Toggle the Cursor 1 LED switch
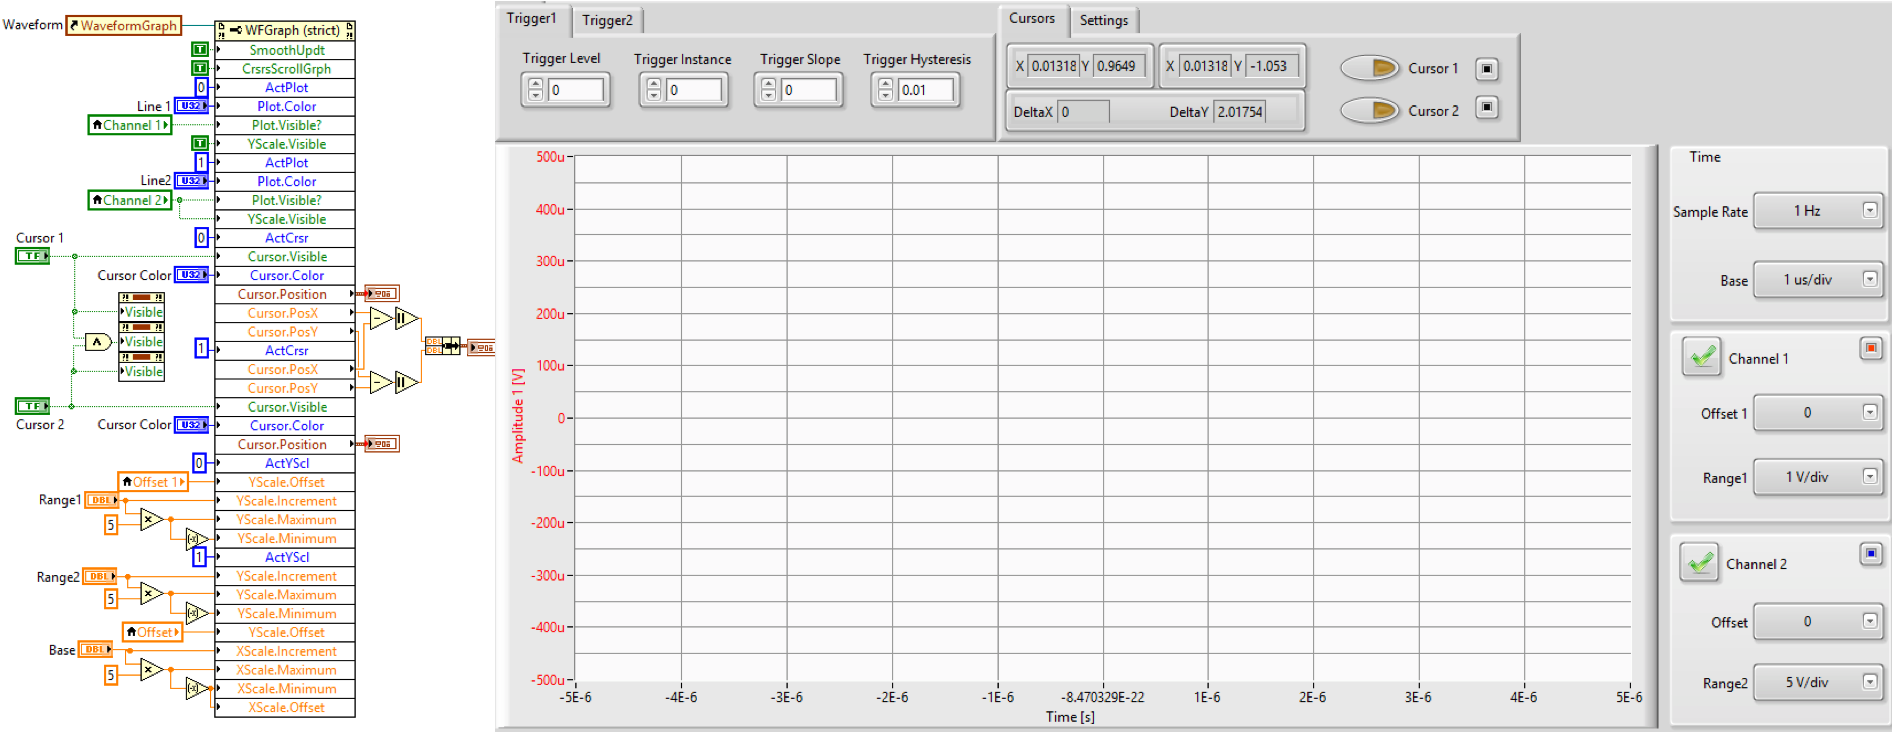This screenshot has height=733, width=1892. point(1370,68)
